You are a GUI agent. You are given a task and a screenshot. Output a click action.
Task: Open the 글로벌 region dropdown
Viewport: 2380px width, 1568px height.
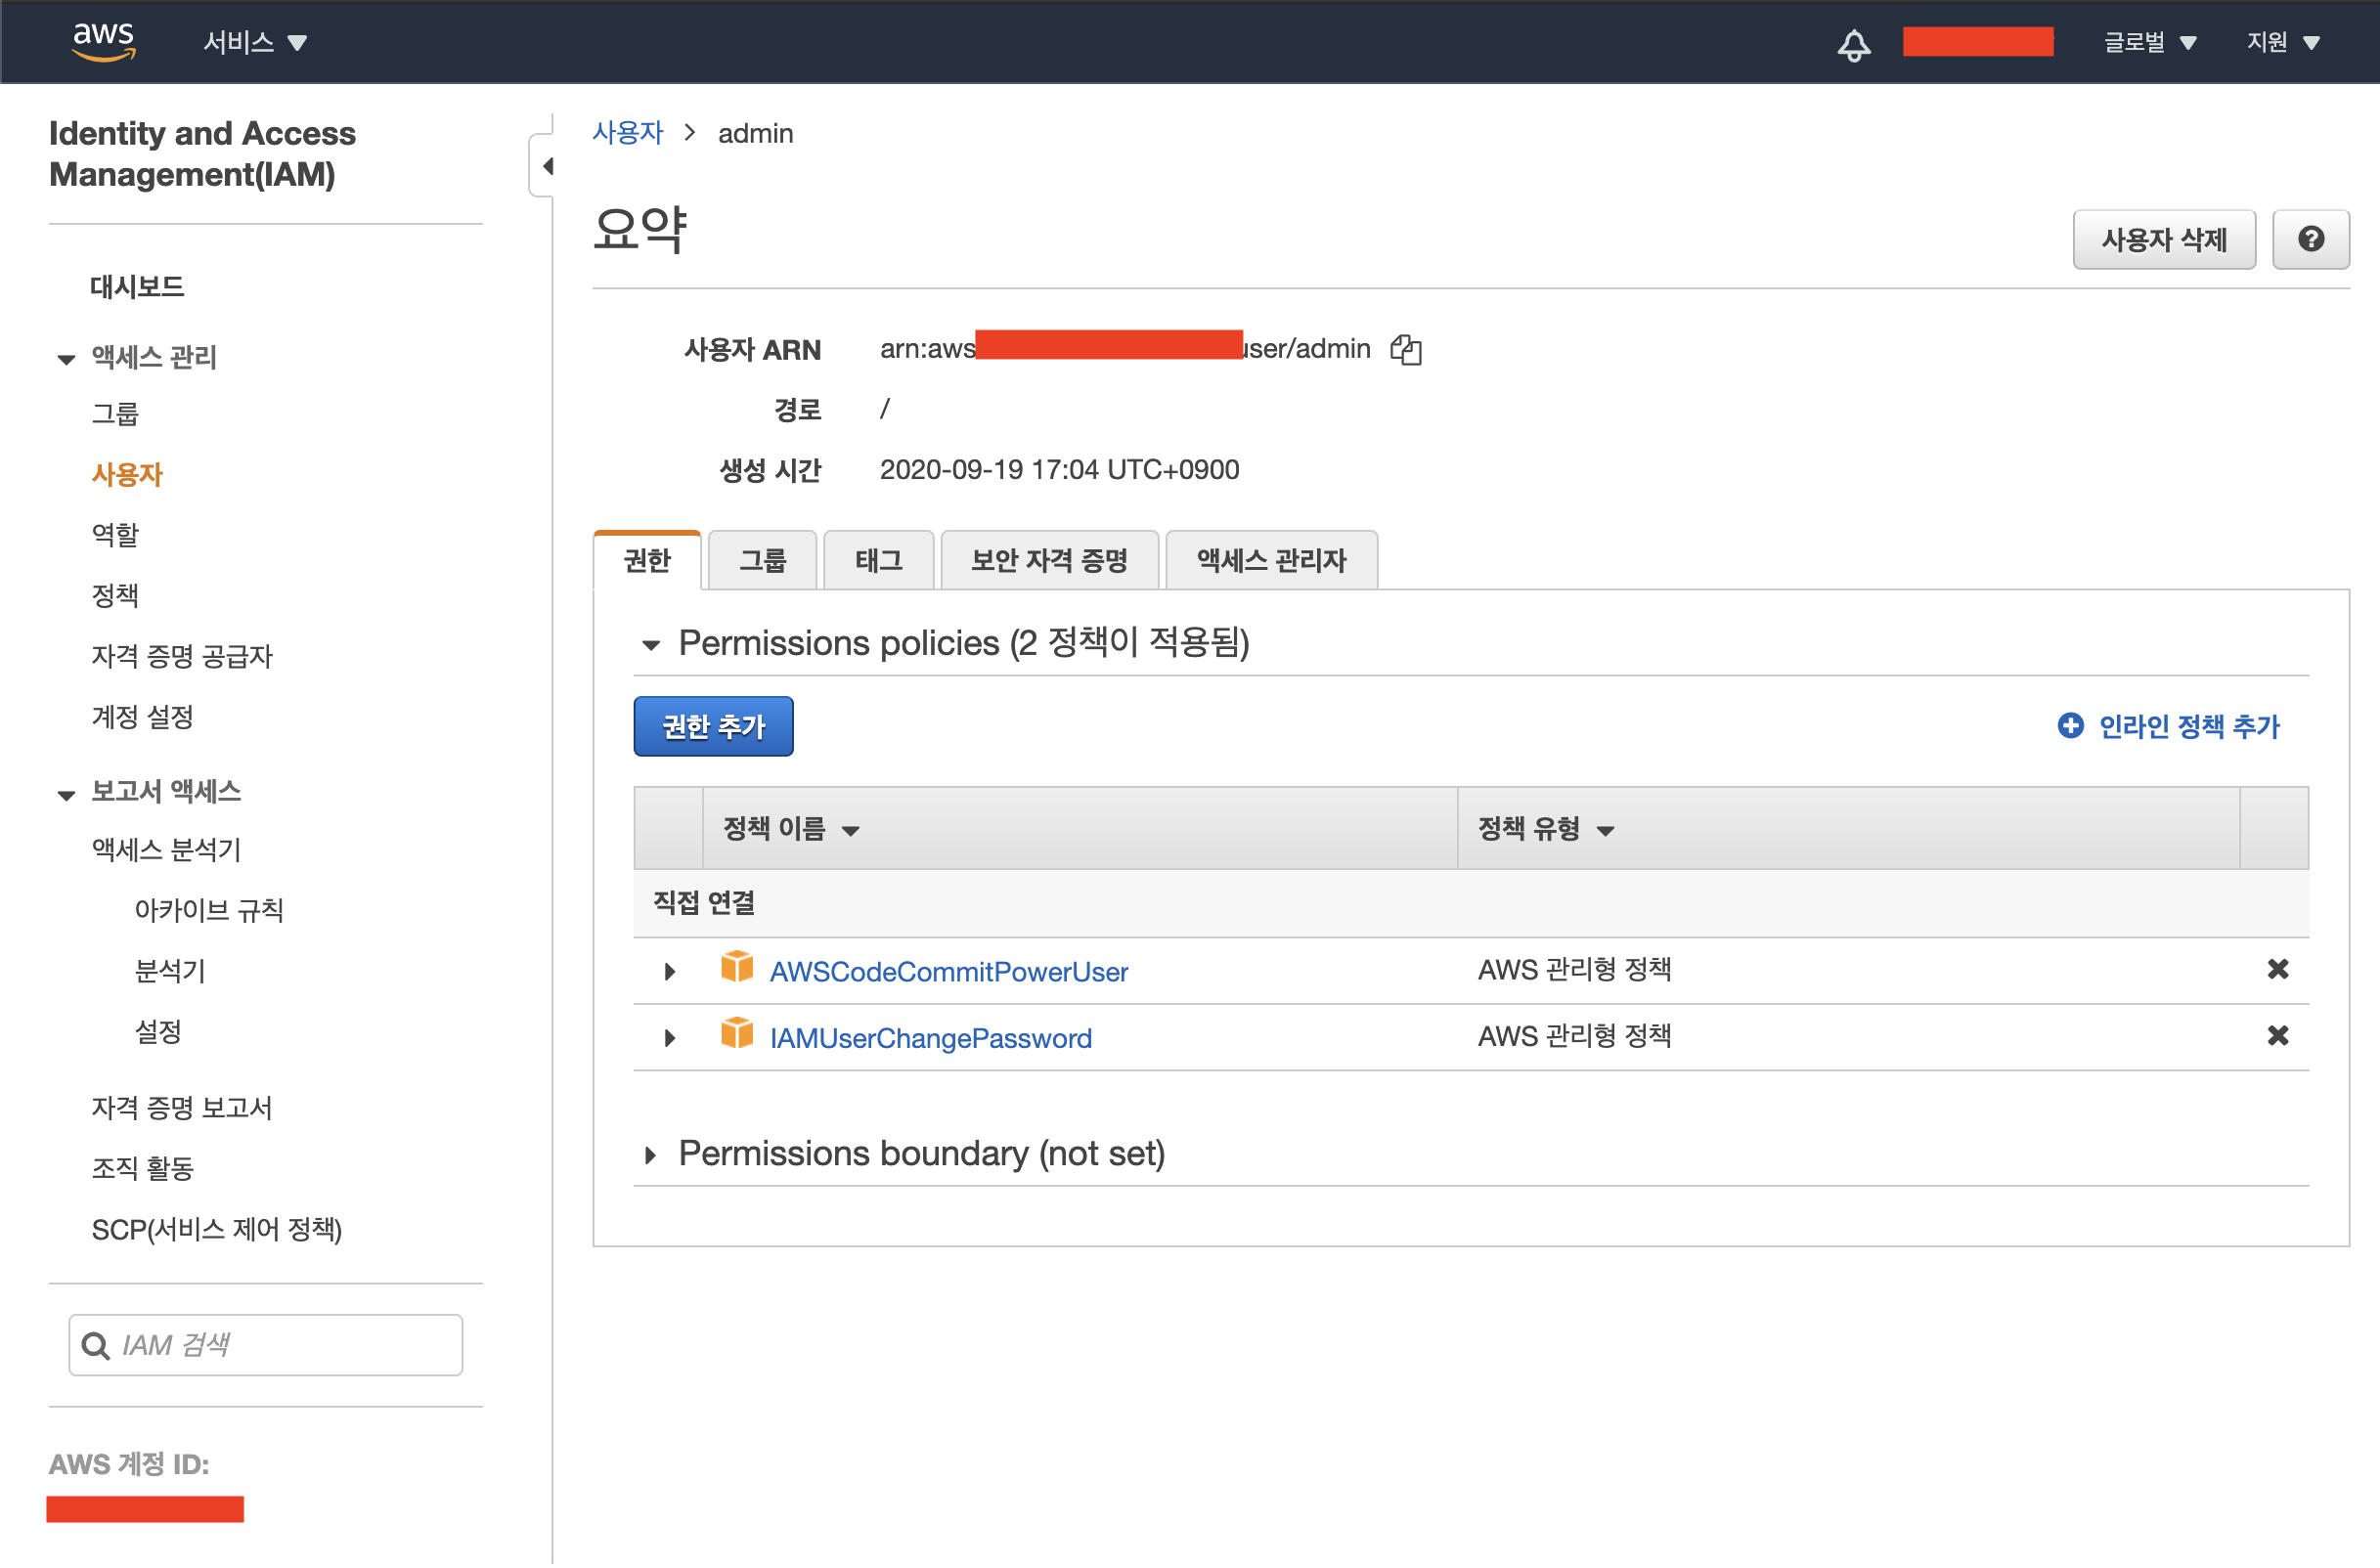pyautogui.click(x=2148, y=42)
